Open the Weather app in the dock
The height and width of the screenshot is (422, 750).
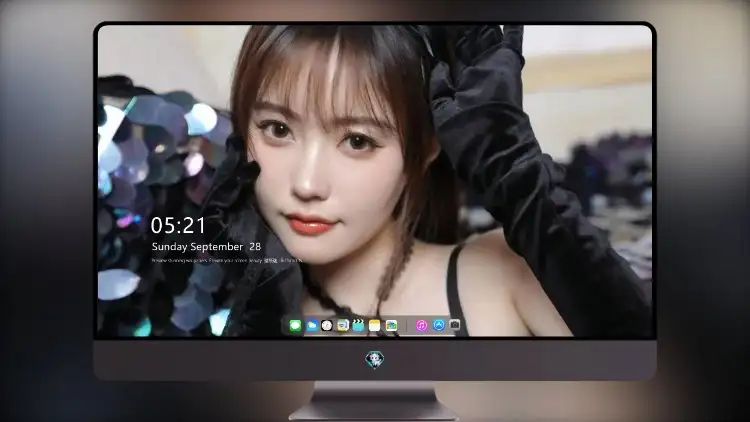311,326
